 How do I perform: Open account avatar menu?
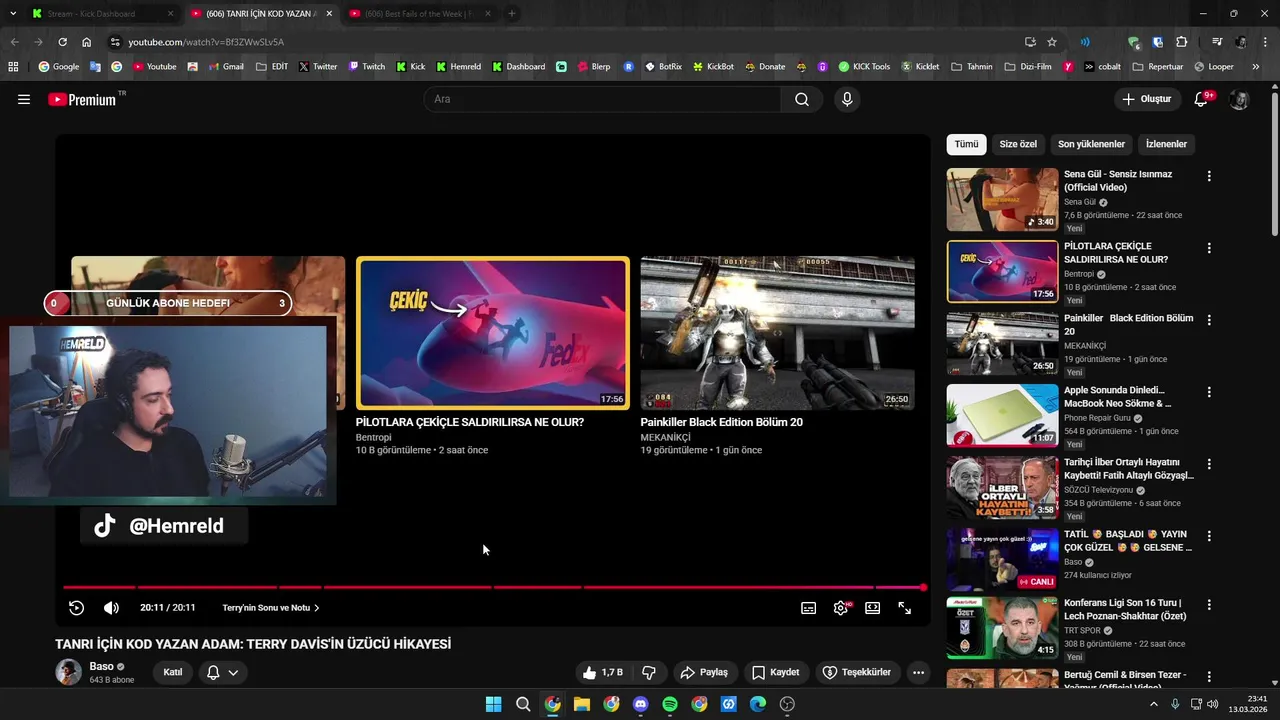tap(1239, 99)
